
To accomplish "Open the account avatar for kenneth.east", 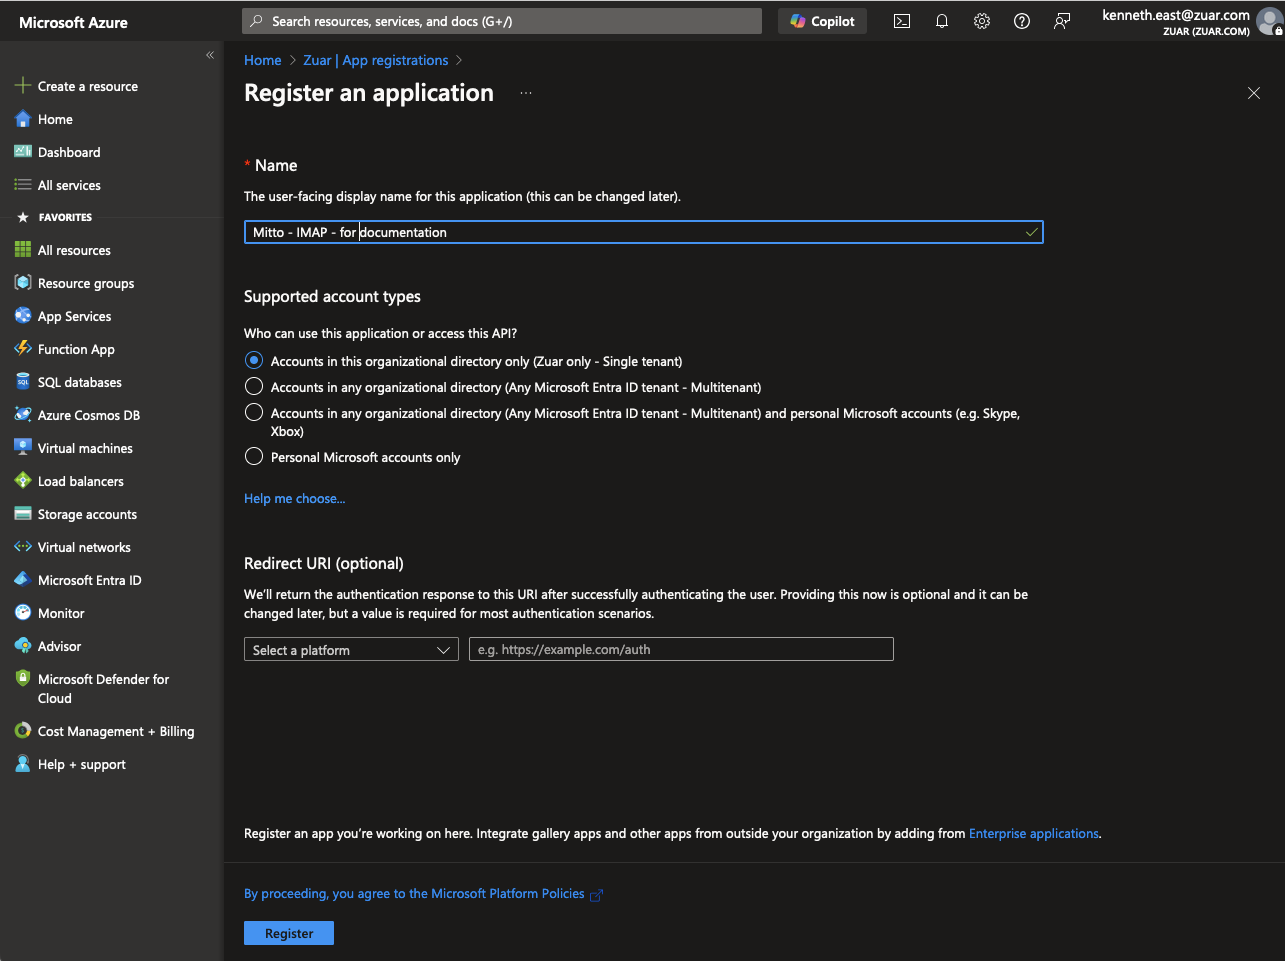I will 1270,22.
